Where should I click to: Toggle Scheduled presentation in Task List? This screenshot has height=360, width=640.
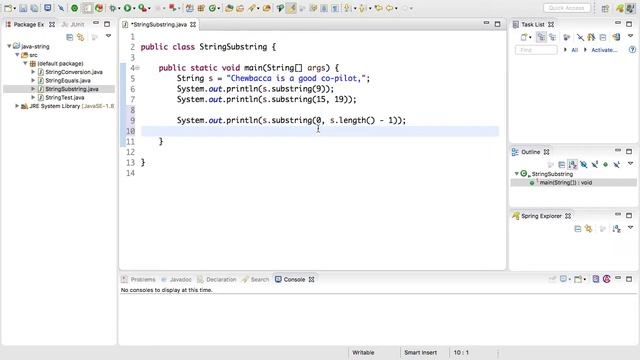coord(552,38)
